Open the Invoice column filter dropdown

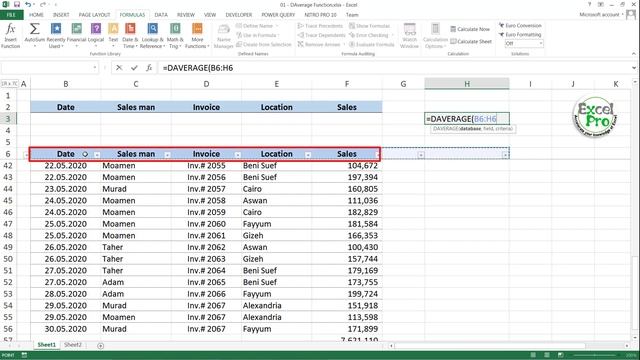point(238,155)
